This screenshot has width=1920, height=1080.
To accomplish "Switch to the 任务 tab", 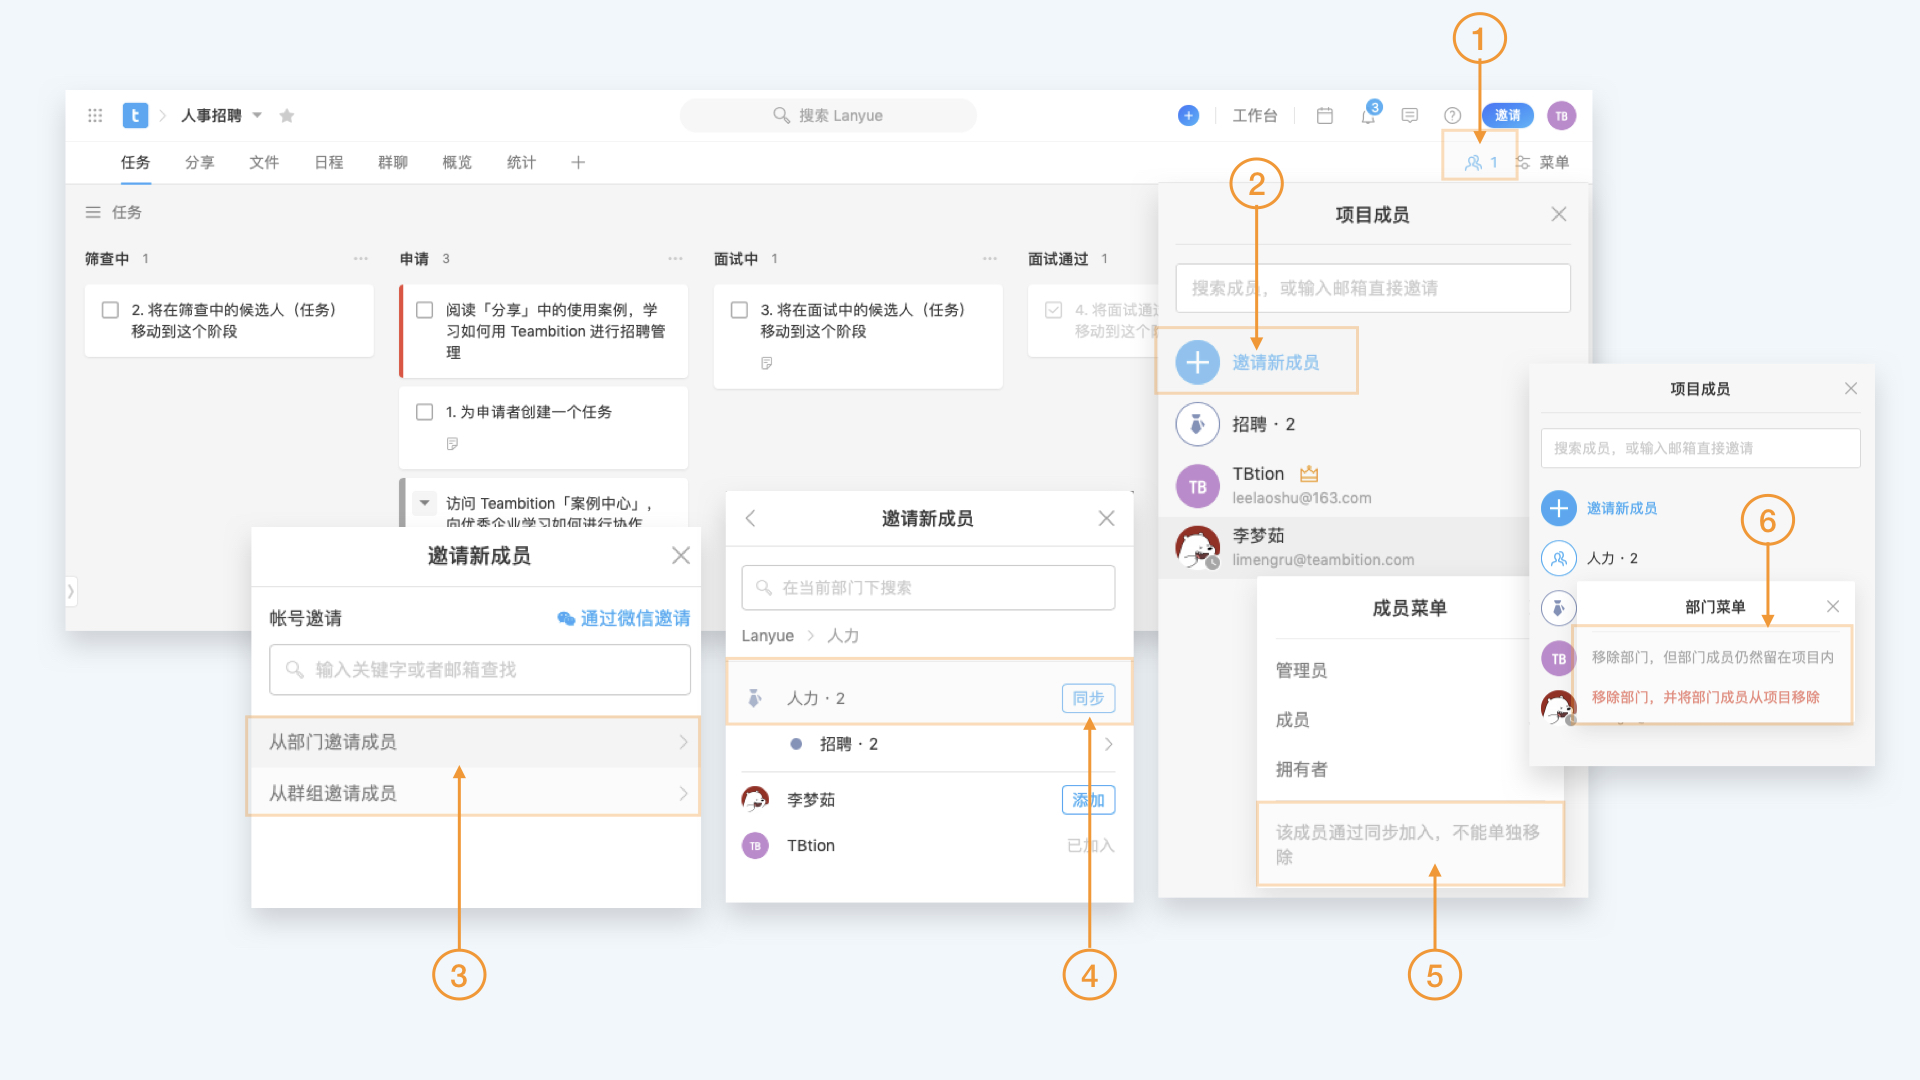I will pyautogui.click(x=136, y=163).
